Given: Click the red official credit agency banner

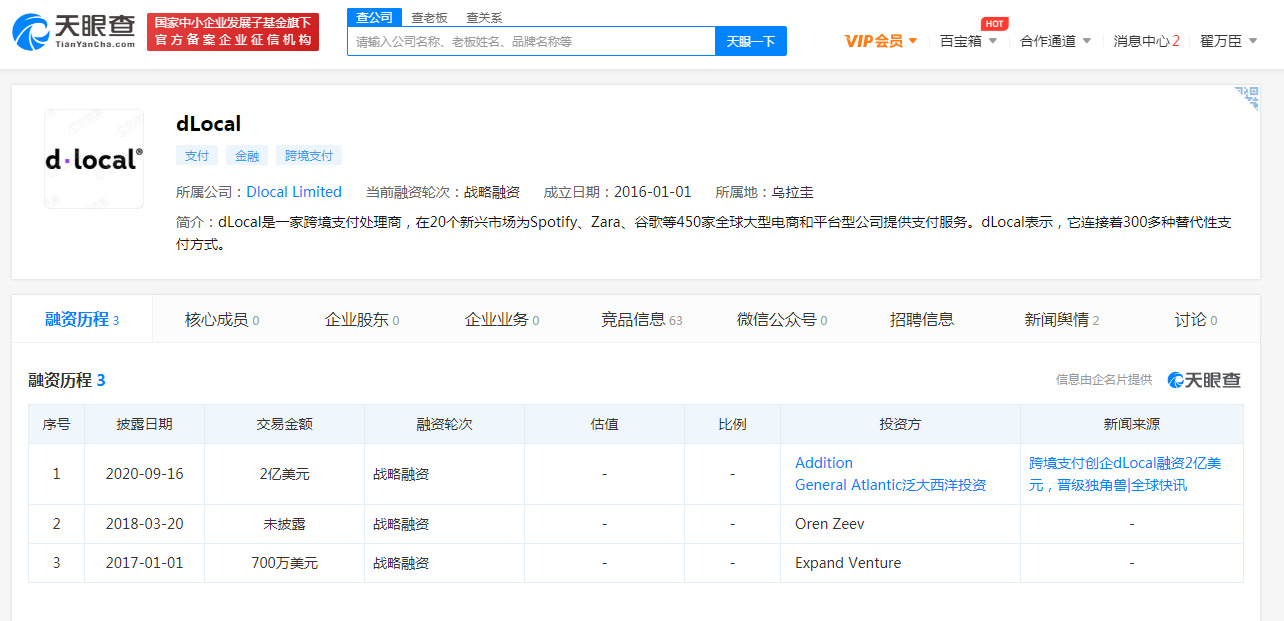Looking at the screenshot, I should click(233, 32).
